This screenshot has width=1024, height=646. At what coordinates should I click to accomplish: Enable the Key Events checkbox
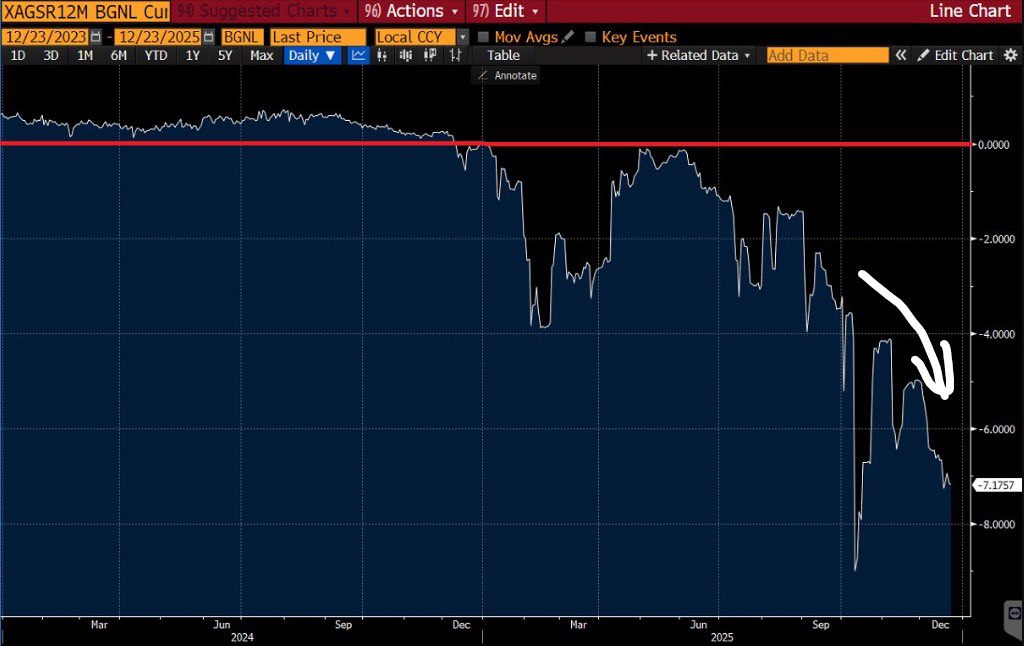coord(590,37)
